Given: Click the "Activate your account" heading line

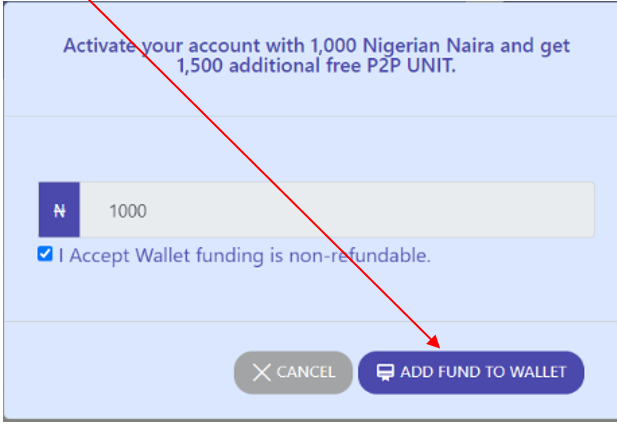Looking at the screenshot, I should coord(316,46).
